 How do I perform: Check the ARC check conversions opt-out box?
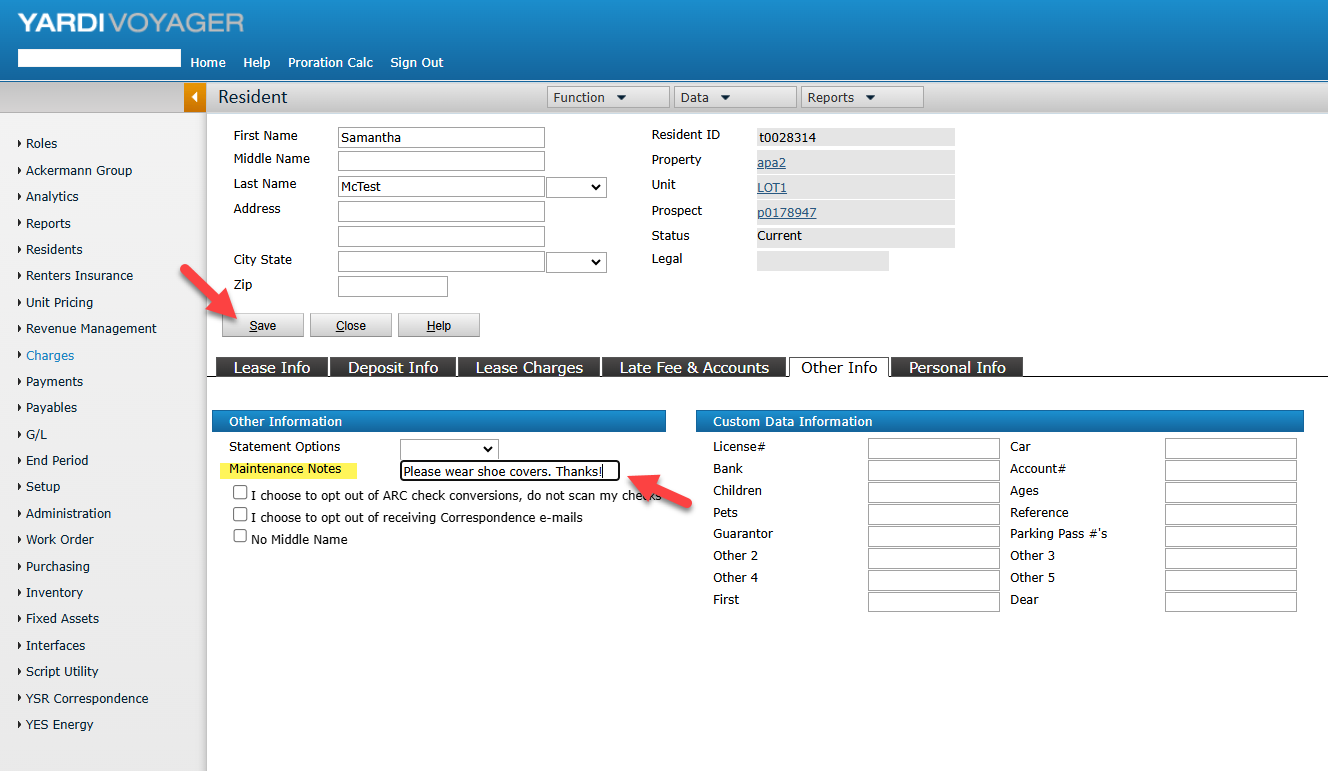coord(240,493)
